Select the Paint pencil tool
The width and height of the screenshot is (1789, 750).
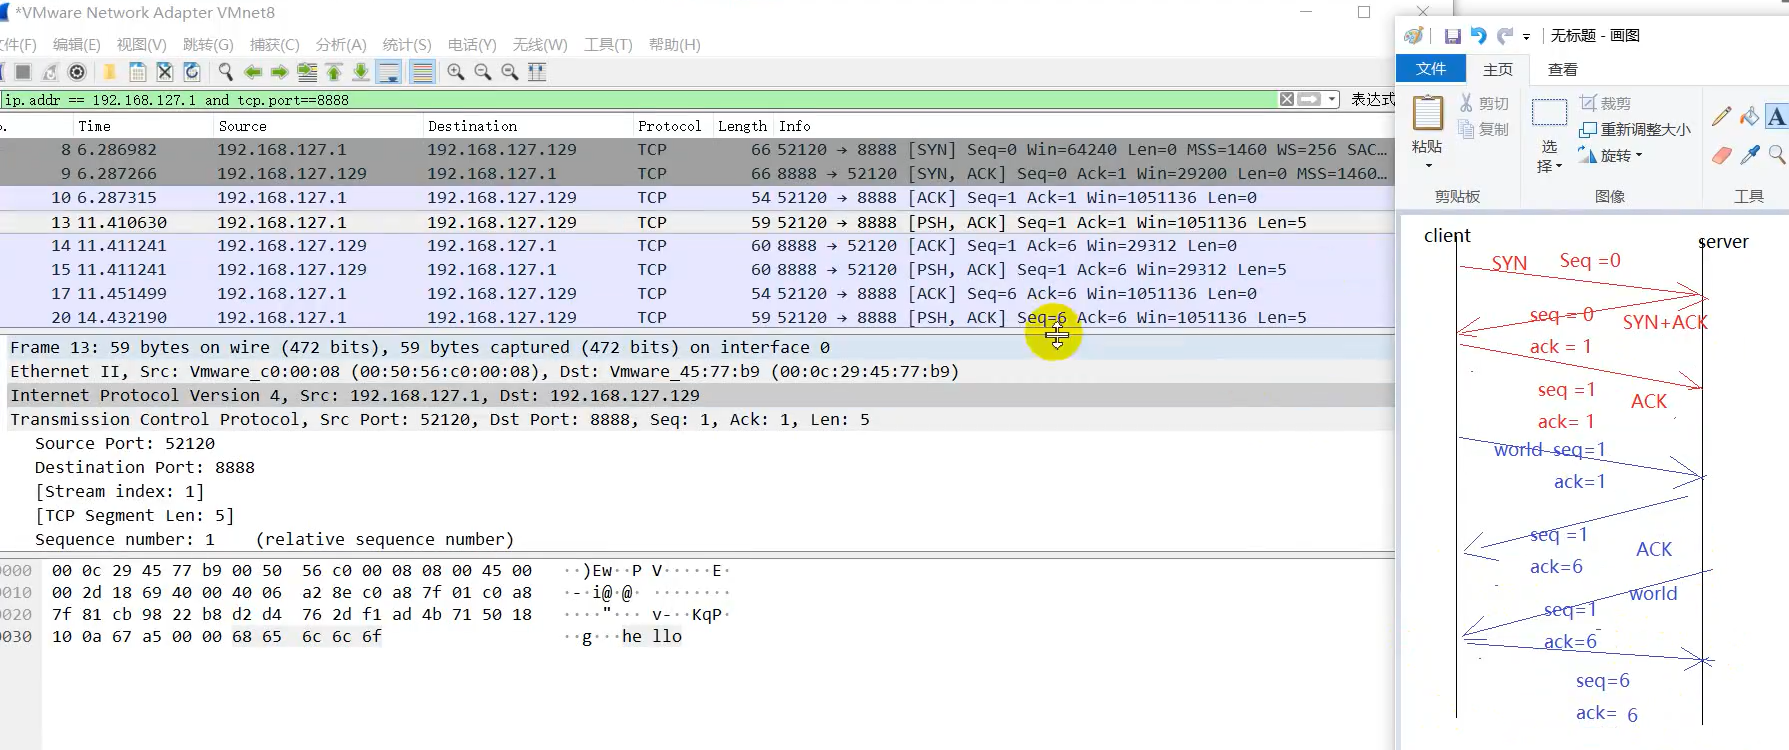pyautogui.click(x=1721, y=116)
